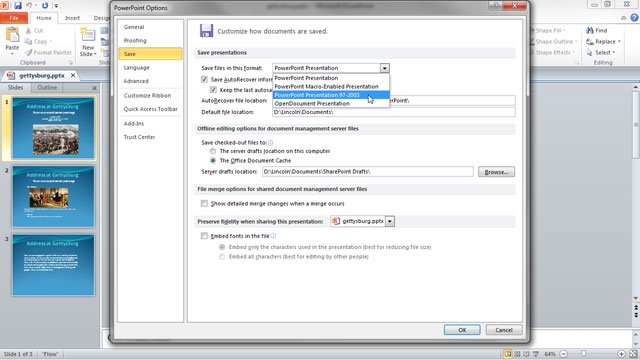Screen dimensions: 640x360
Task: Click the Redo icon in title bar
Action: [45, 6]
